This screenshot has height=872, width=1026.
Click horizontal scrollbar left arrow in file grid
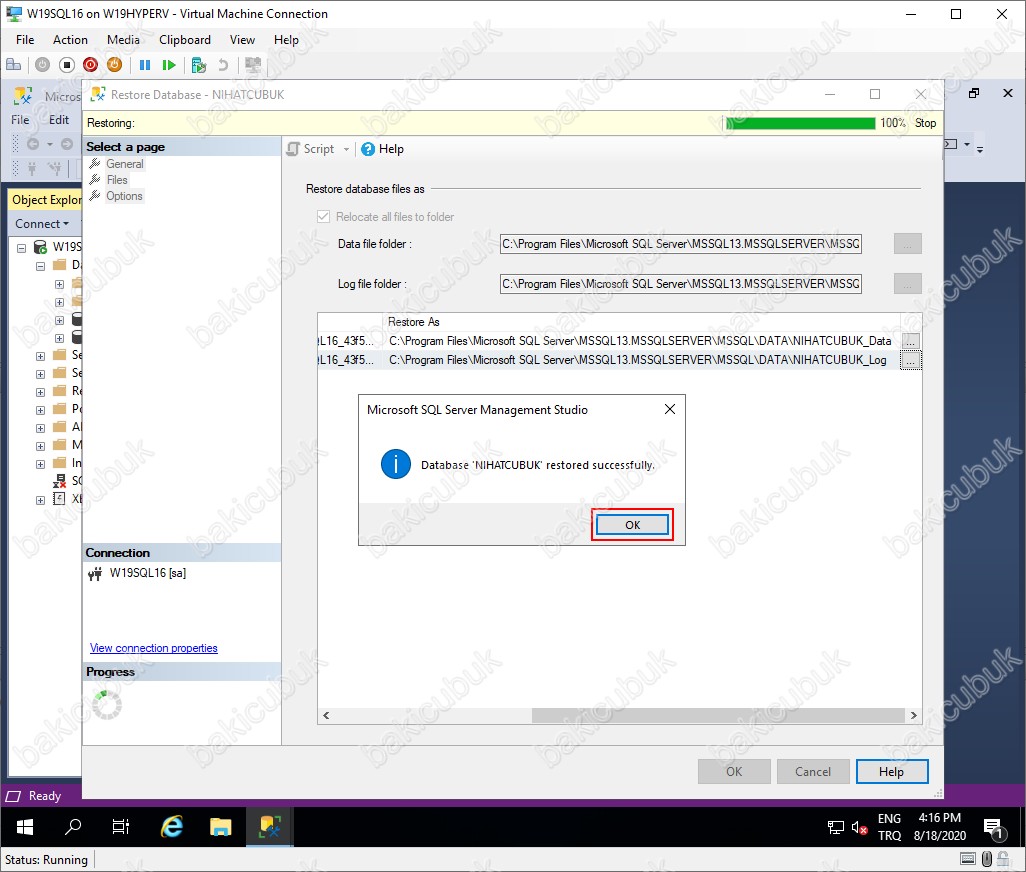326,716
